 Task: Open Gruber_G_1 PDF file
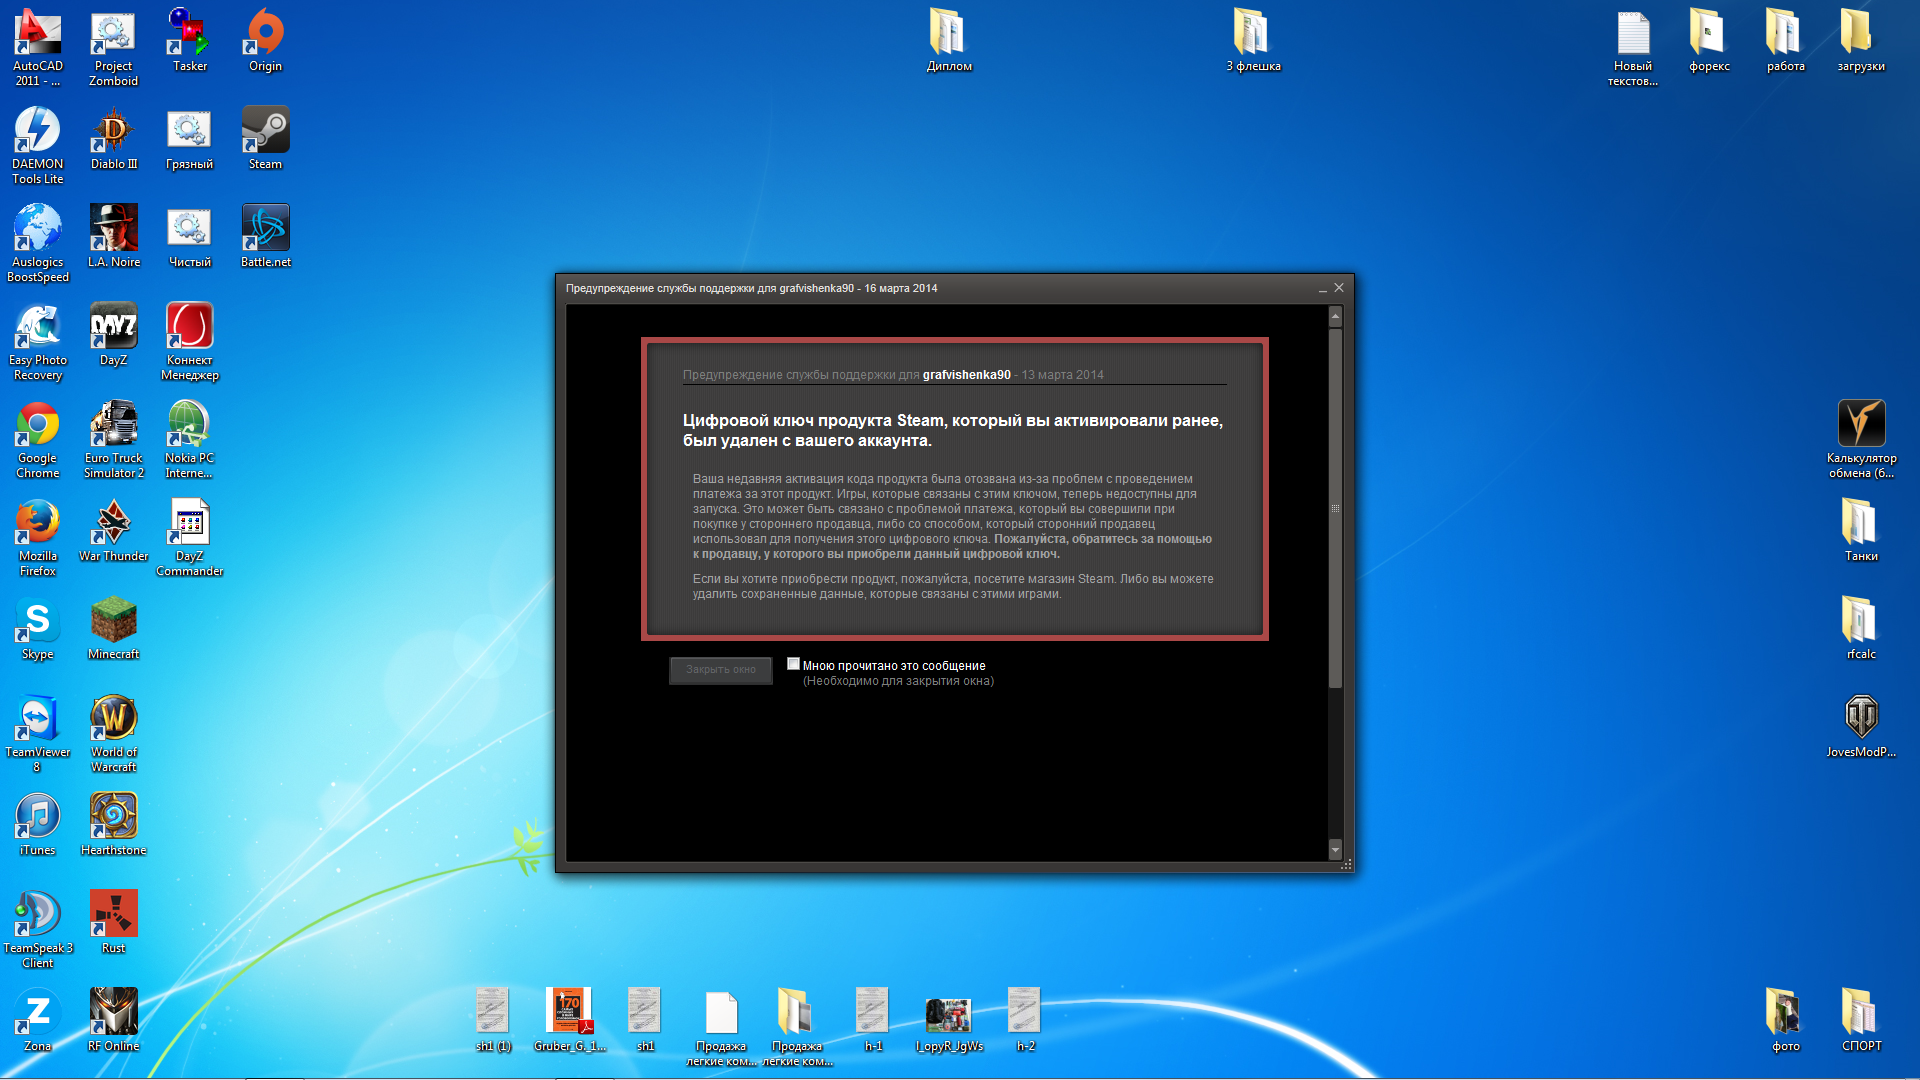[x=569, y=1020]
